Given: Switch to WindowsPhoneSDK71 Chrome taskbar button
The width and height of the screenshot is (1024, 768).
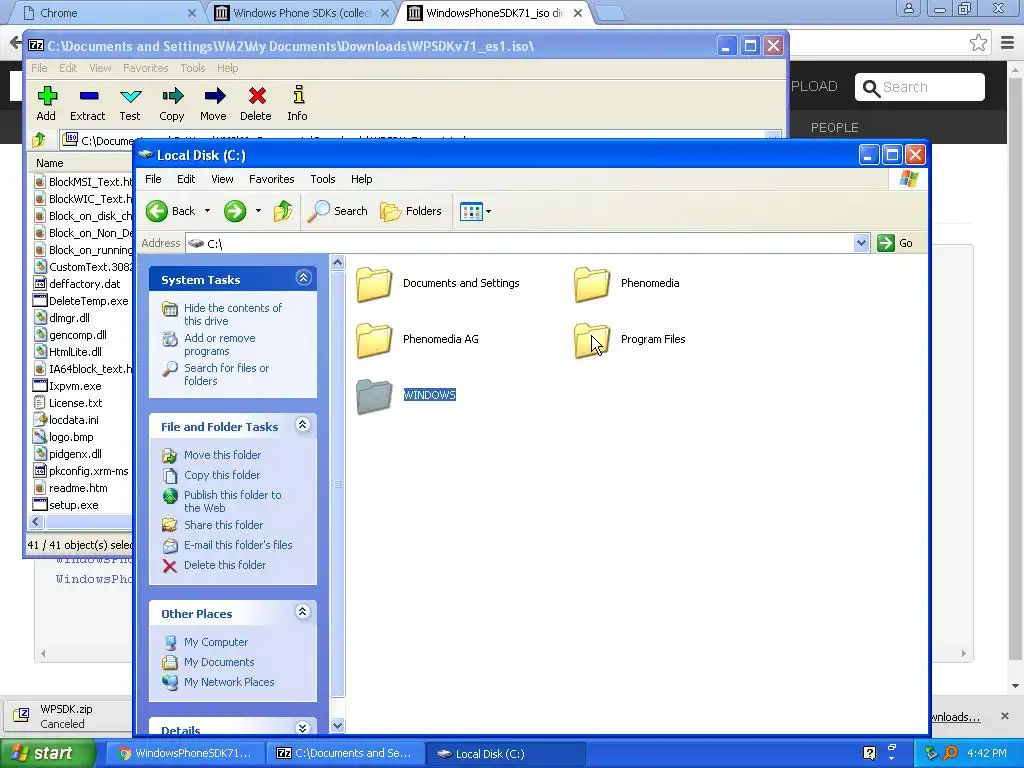Looking at the screenshot, I should point(185,754).
